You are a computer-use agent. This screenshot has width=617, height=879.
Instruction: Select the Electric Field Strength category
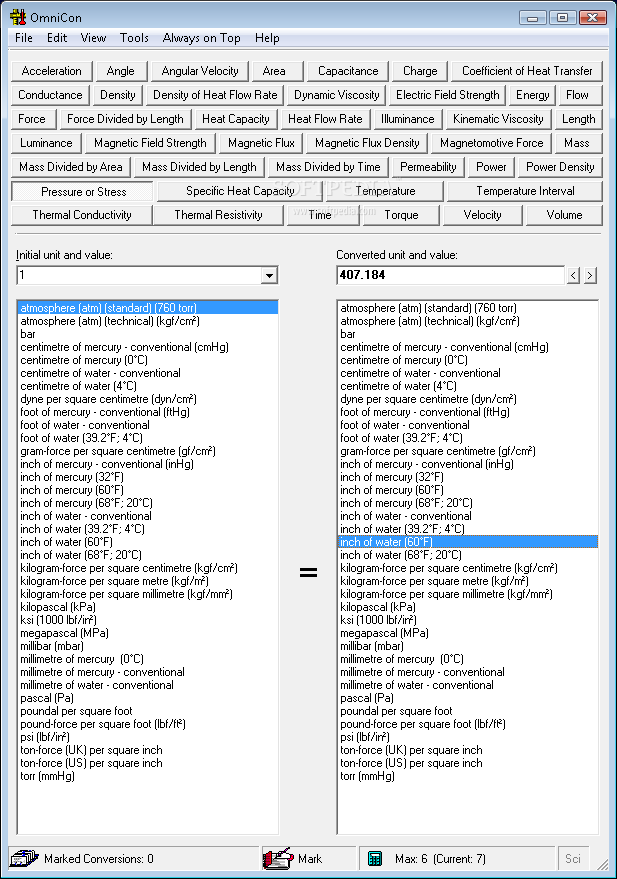coord(447,95)
